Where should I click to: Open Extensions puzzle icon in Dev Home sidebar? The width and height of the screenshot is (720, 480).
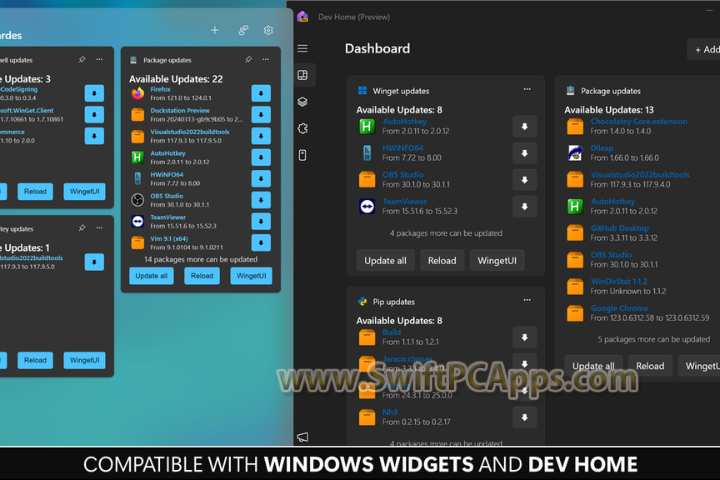pos(303,129)
